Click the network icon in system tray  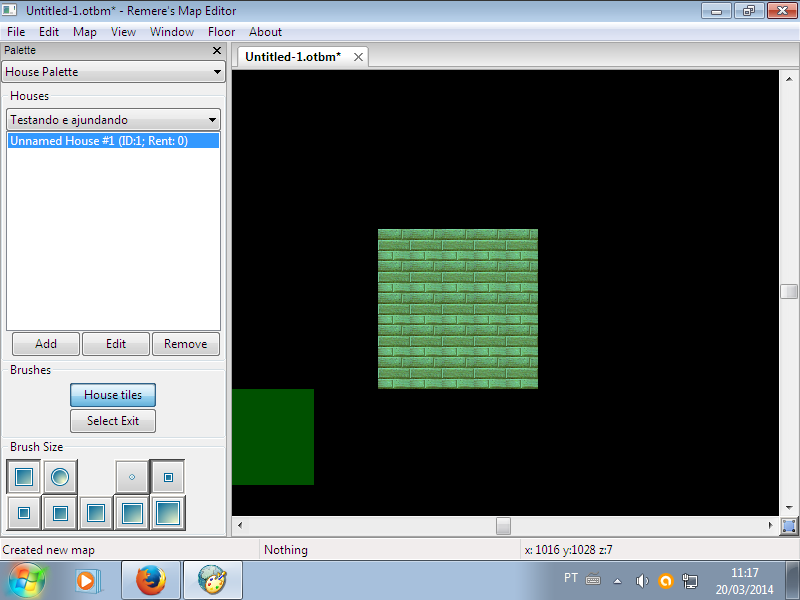tap(690, 581)
